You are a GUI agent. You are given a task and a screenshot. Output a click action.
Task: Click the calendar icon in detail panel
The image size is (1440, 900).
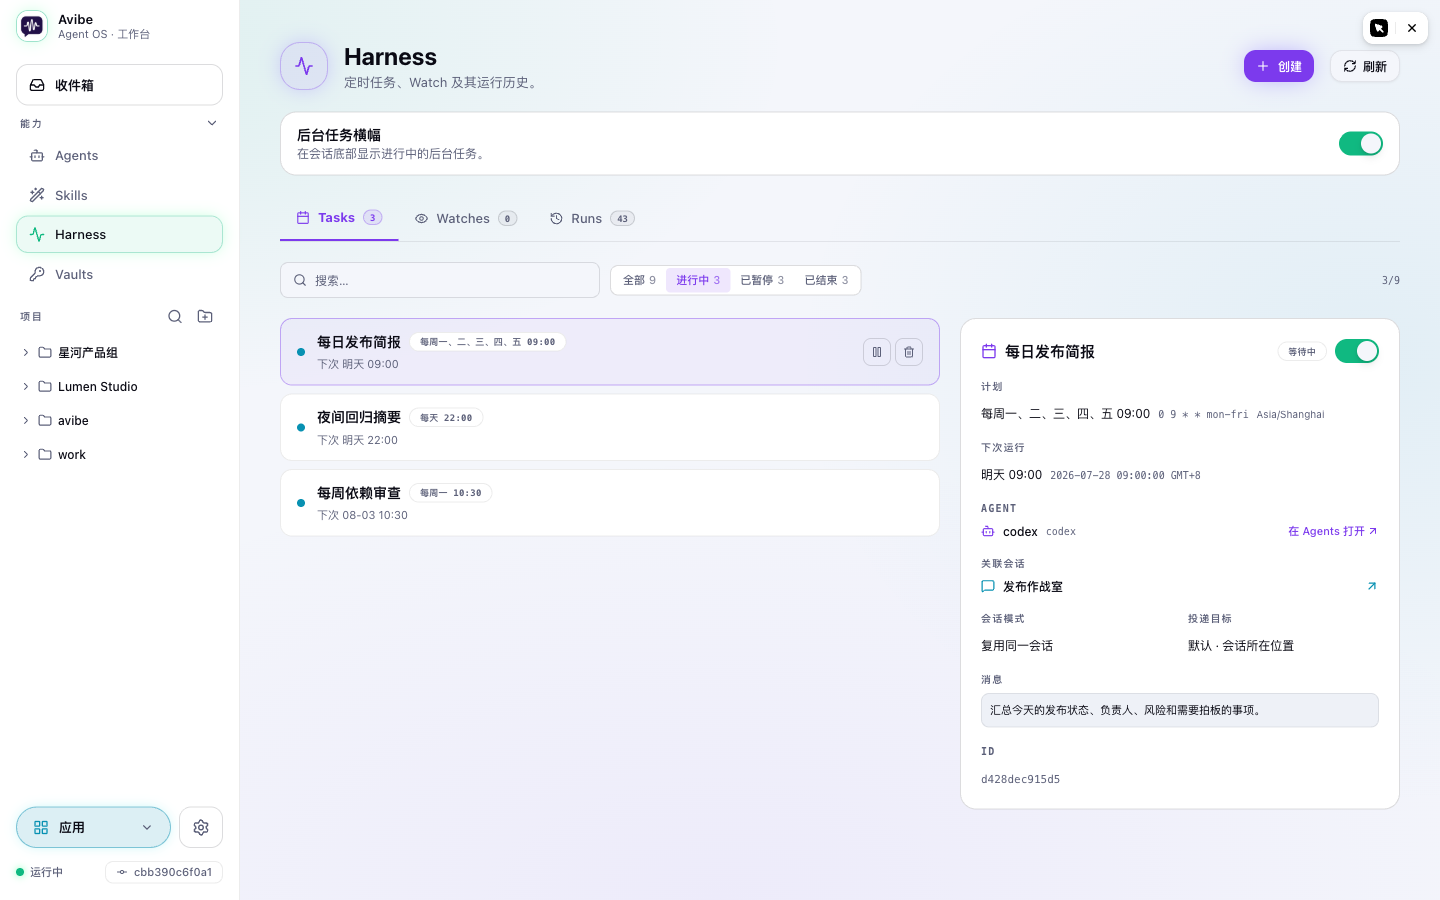pyautogui.click(x=989, y=351)
